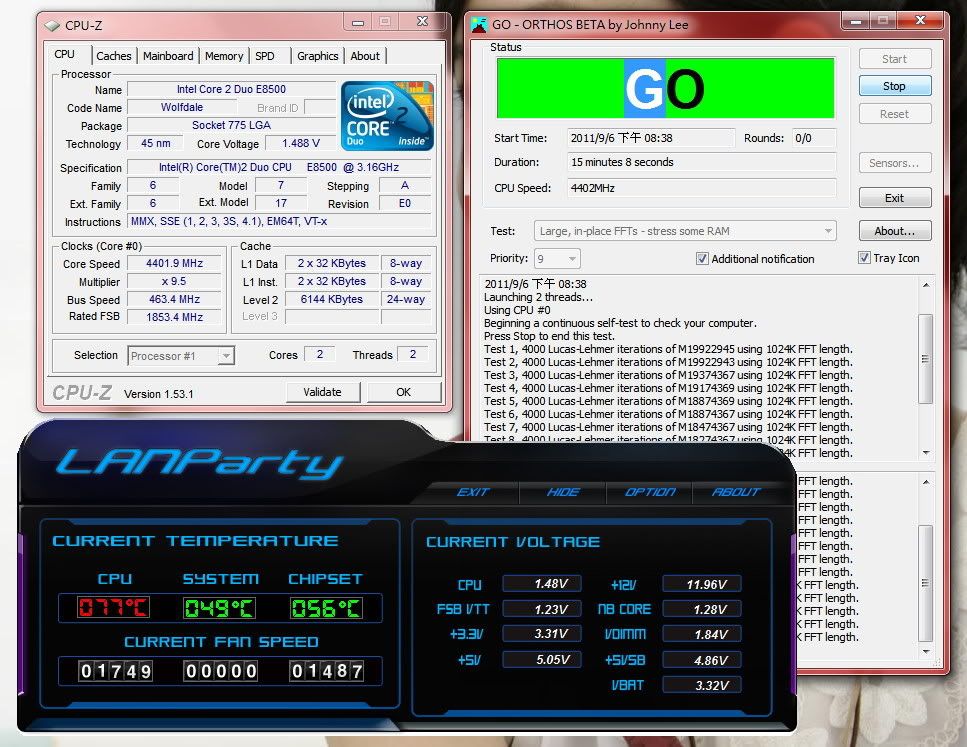Click the upper log scrollbar thumb

point(925,358)
